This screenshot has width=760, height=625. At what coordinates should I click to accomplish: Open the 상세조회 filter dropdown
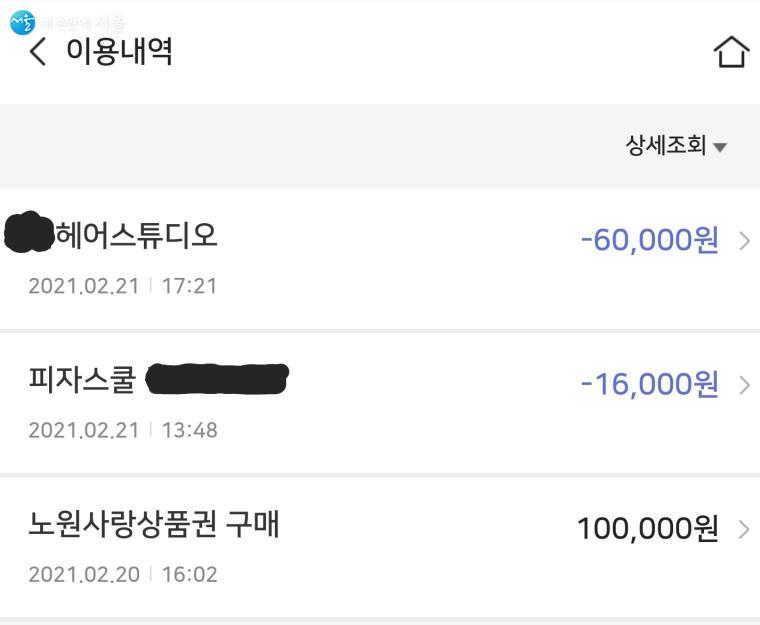pyautogui.click(x=665, y=146)
